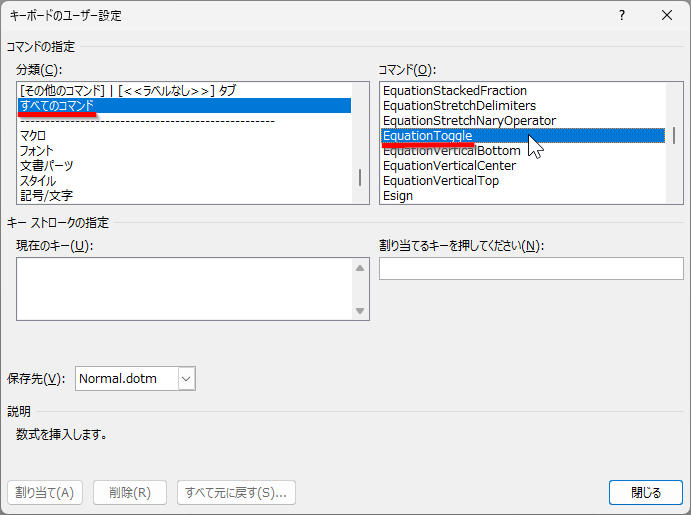The height and width of the screenshot is (515, 691).
Task: Focus the 割り当てるキー shortcut input field
Action: (x=531, y=269)
